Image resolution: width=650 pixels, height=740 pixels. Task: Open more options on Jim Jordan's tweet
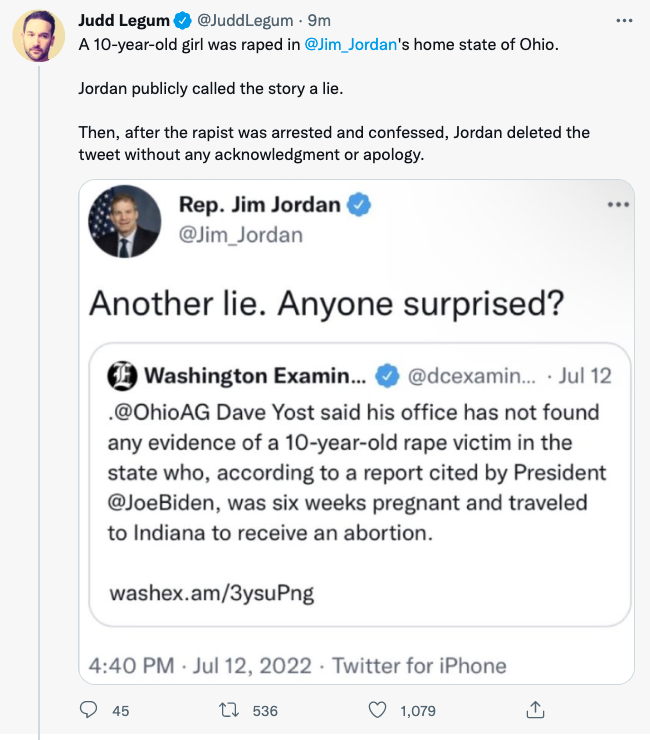pyautogui.click(x=618, y=204)
